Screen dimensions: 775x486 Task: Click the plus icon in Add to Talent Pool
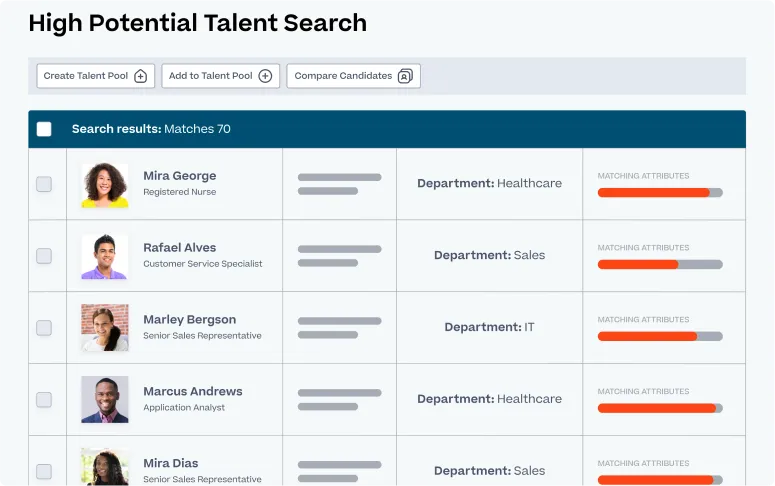(265, 76)
